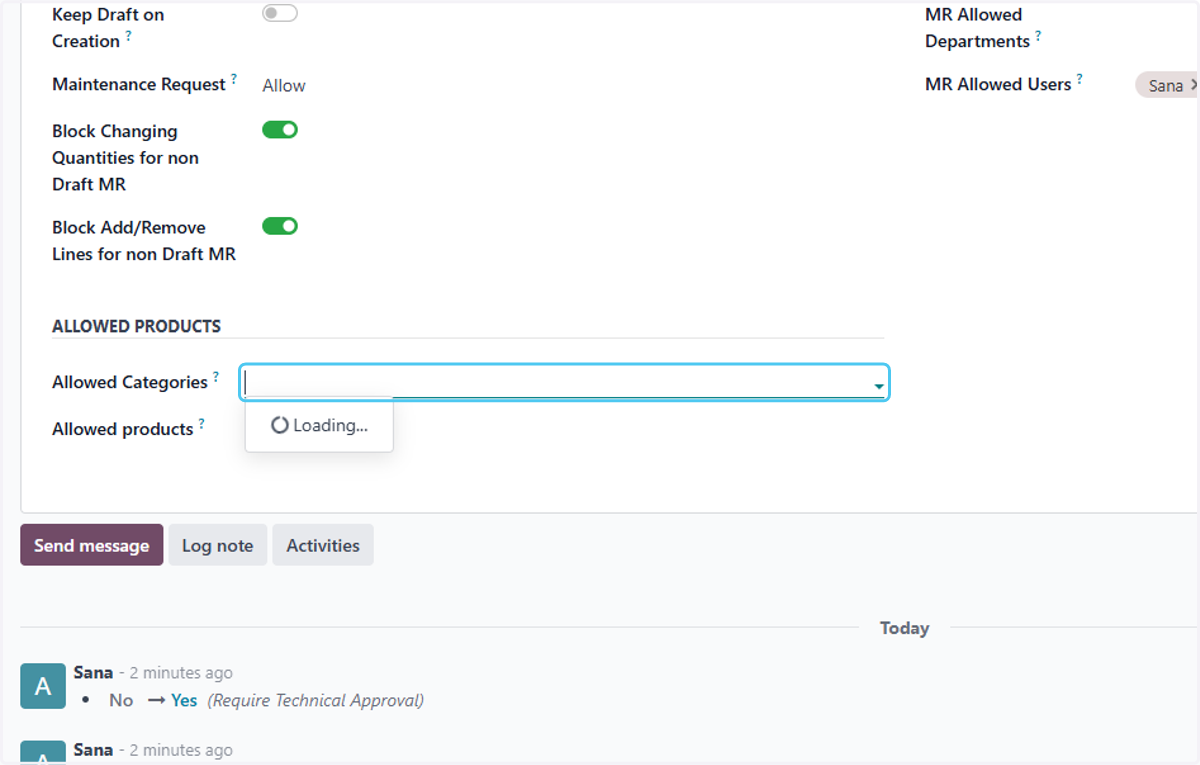Show help tooltip for Allowed products
The image size is (1200, 765).
click(201, 424)
